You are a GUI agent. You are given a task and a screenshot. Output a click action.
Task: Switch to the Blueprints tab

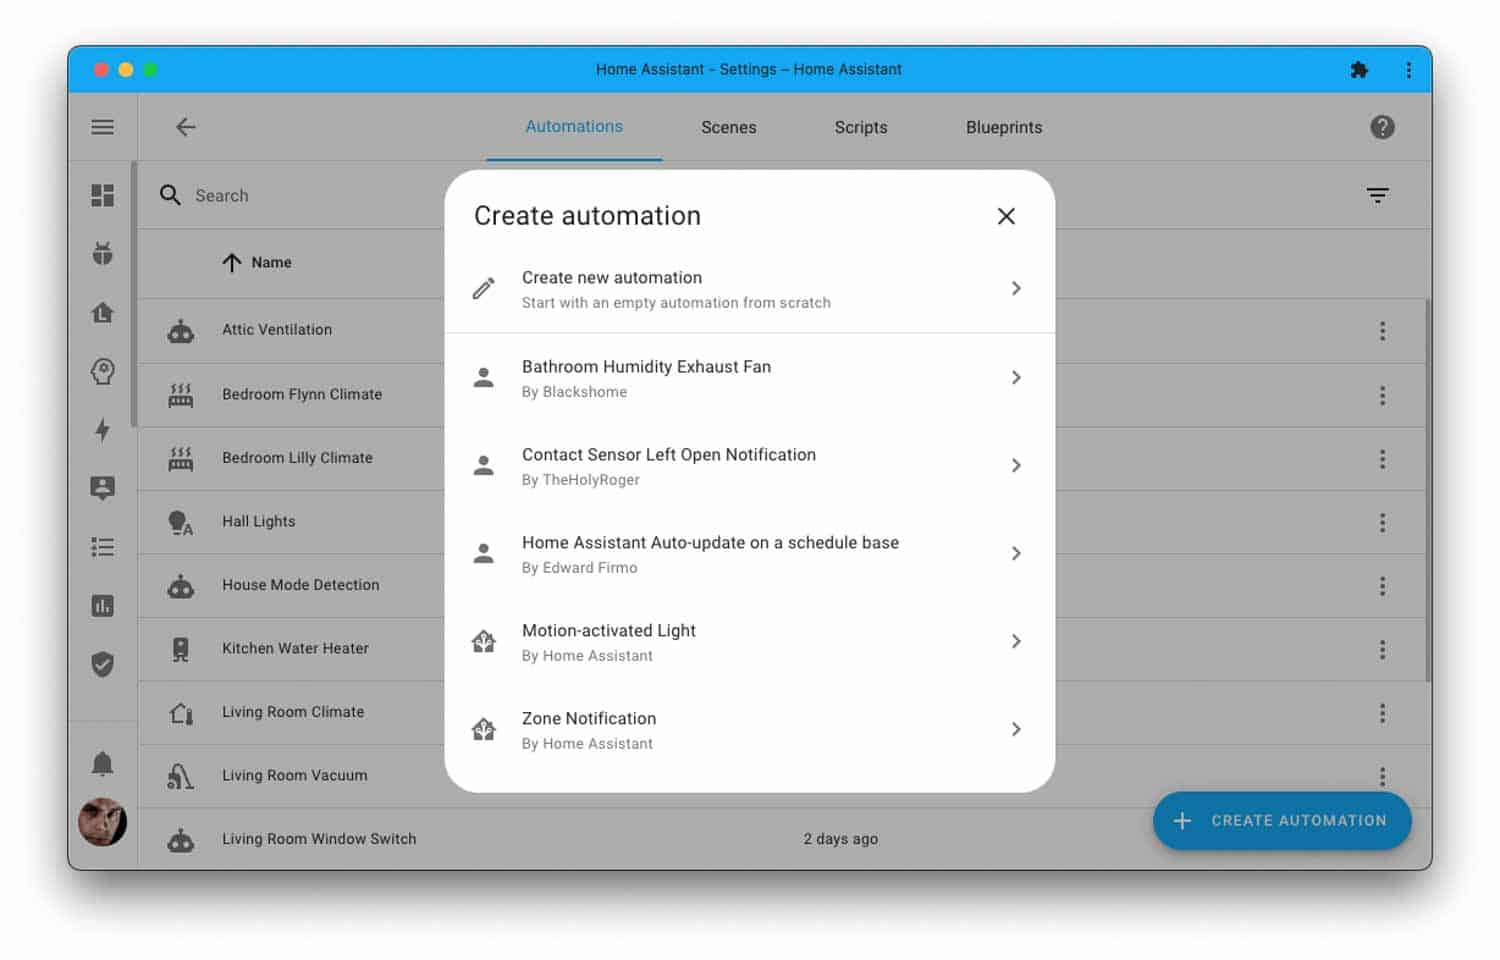coord(1003,127)
